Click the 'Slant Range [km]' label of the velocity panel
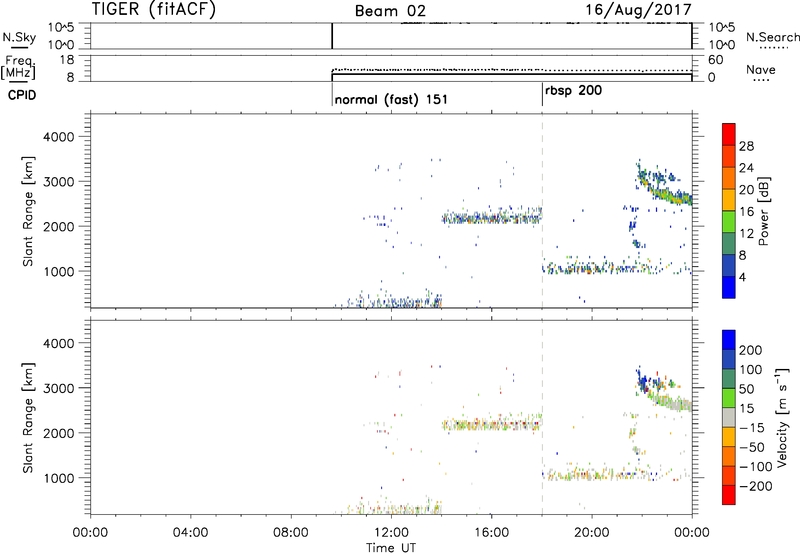 pyautogui.click(x=28, y=418)
